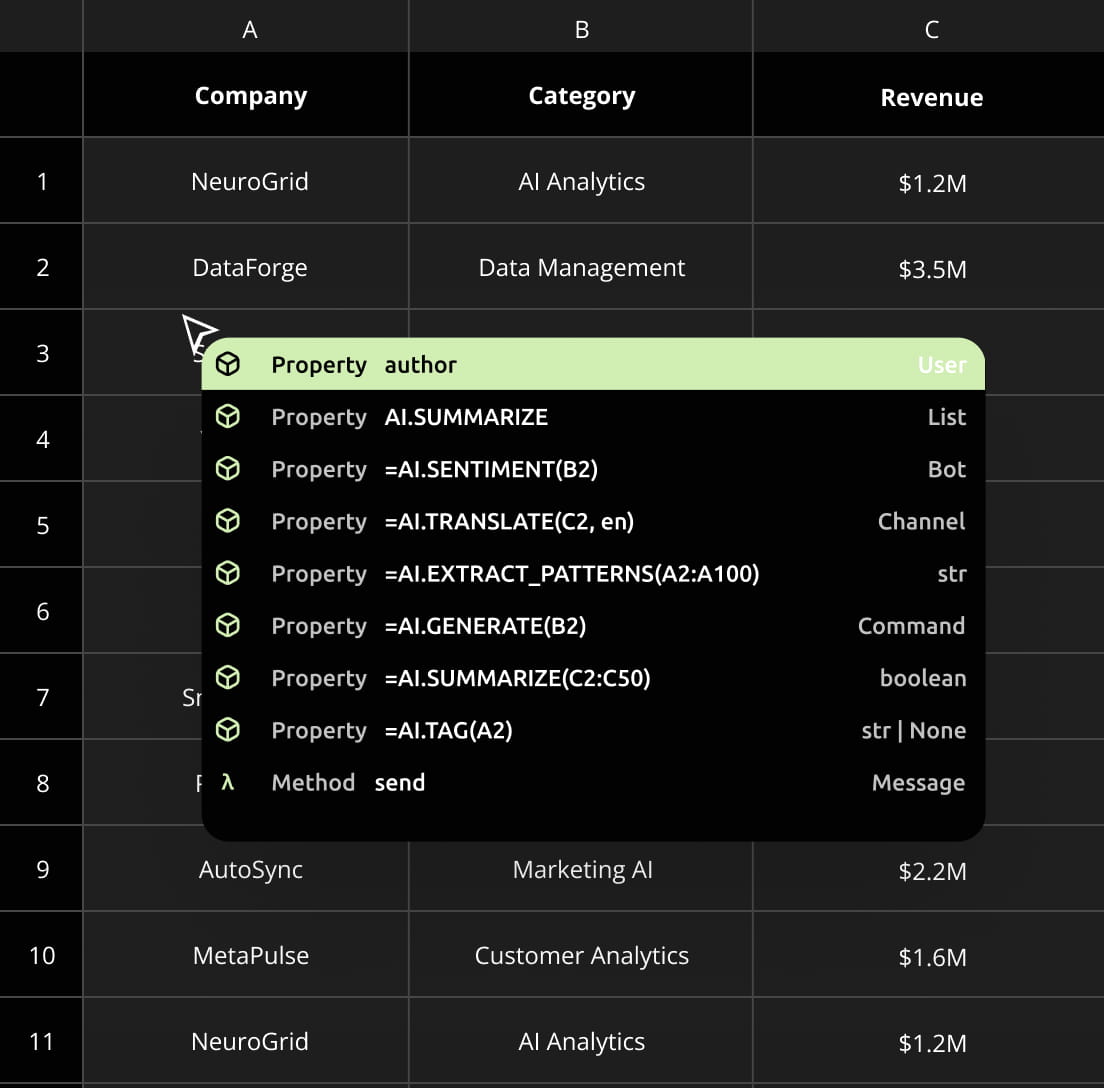
Task: Click the cube icon beside =AI.TRANSLATE(C2, en)
Action: (x=227, y=520)
